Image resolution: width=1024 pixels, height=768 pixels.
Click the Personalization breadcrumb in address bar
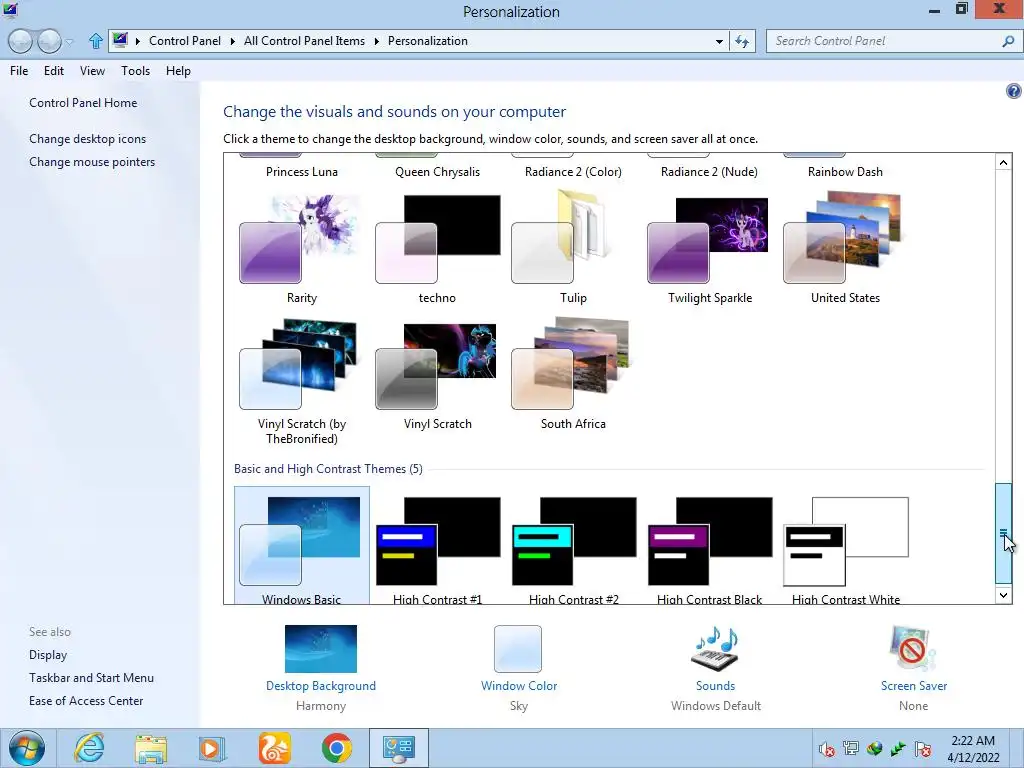(x=428, y=40)
